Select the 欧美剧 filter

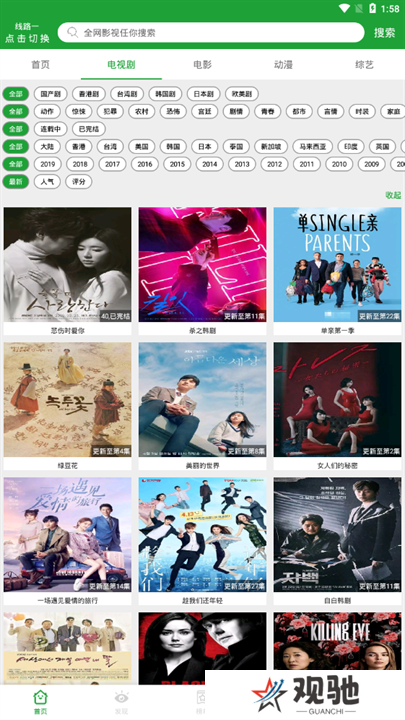click(x=242, y=94)
